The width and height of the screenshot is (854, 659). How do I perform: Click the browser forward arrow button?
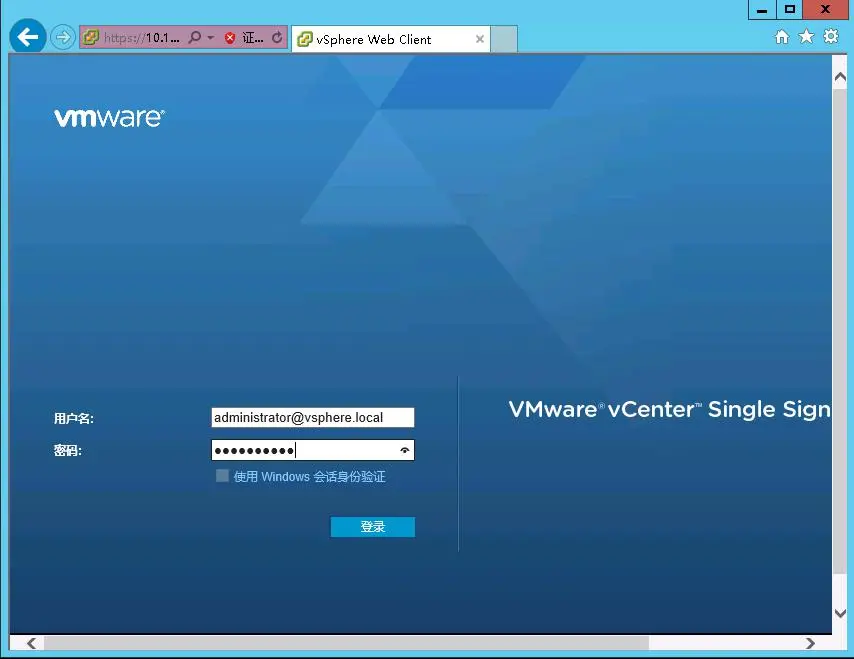pos(63,38)
